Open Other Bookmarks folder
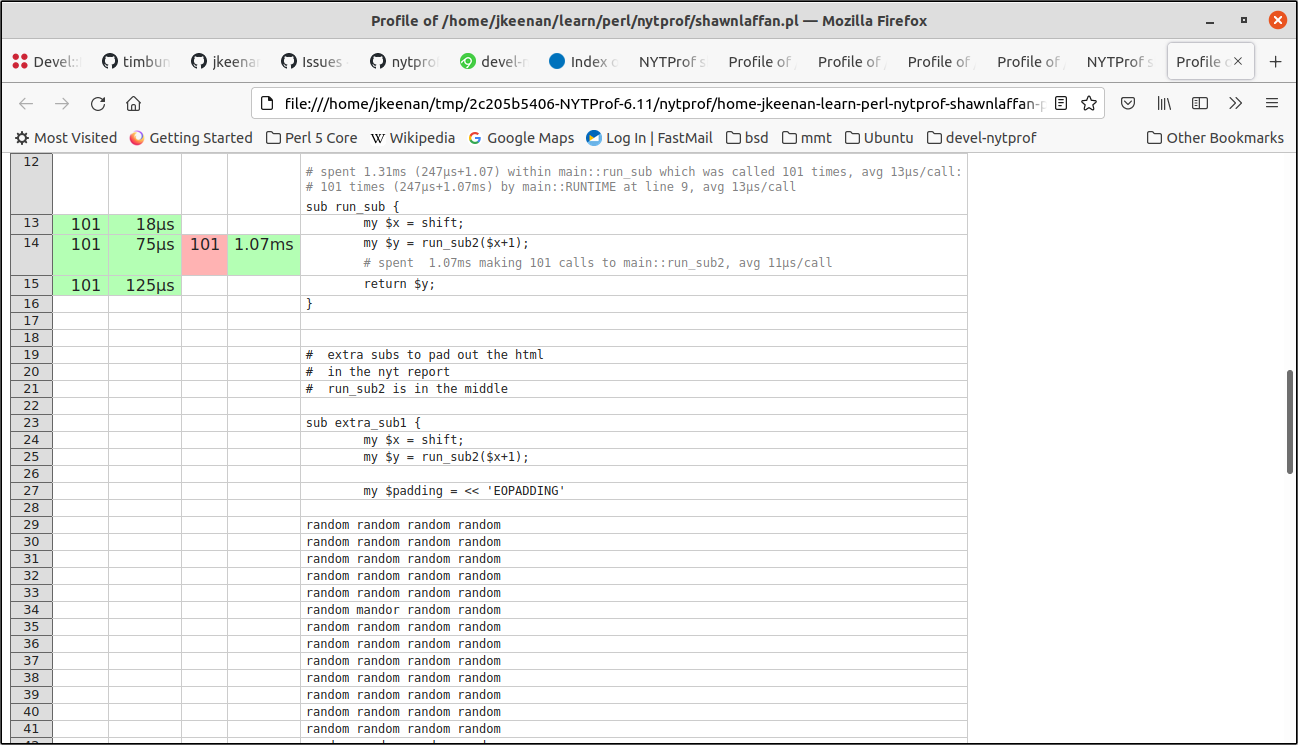The width and height of the screenshot is (1298, 745). [x=1215, y=138]
